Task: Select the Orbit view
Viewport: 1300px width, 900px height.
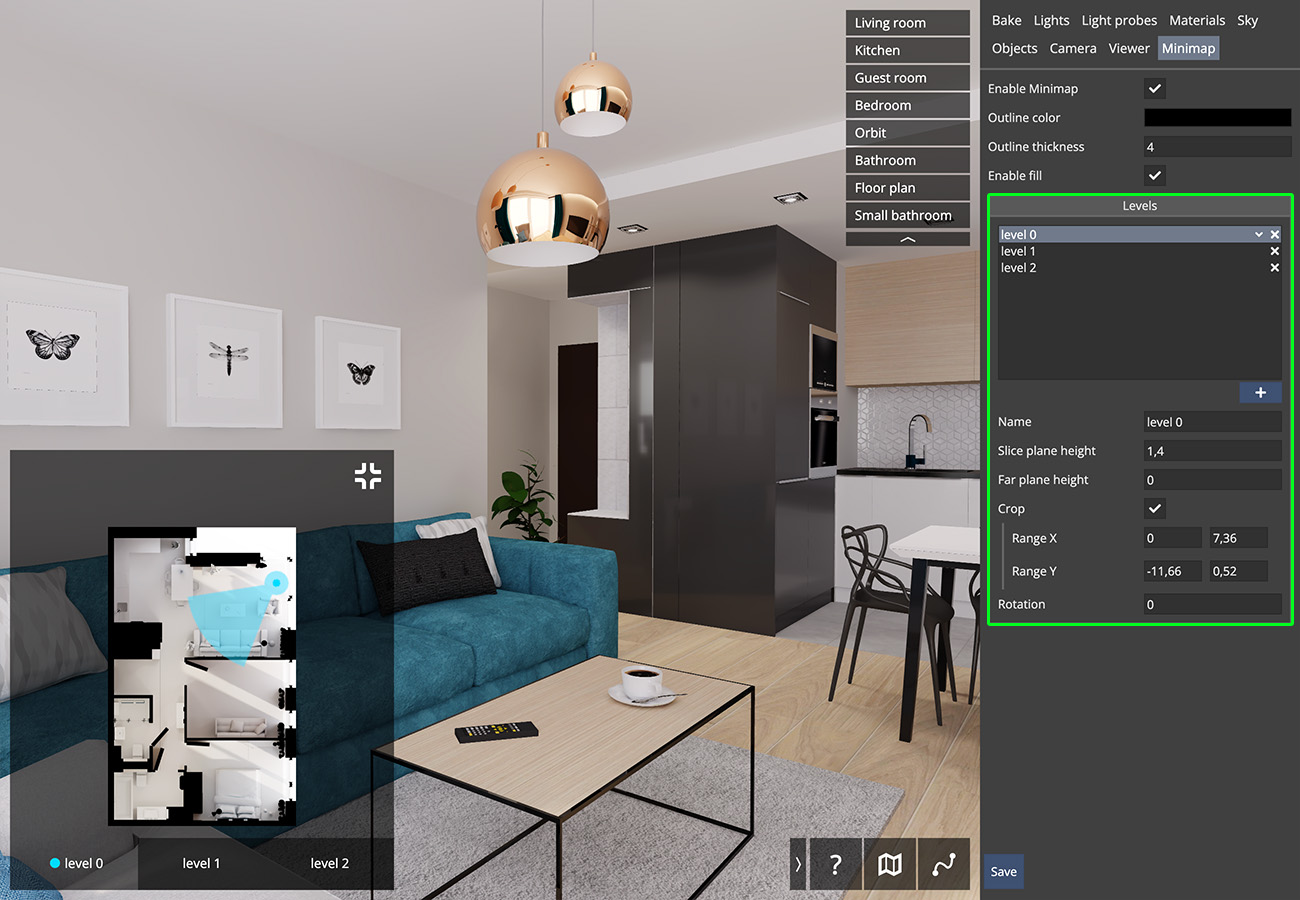Action: tap(908, 133)
